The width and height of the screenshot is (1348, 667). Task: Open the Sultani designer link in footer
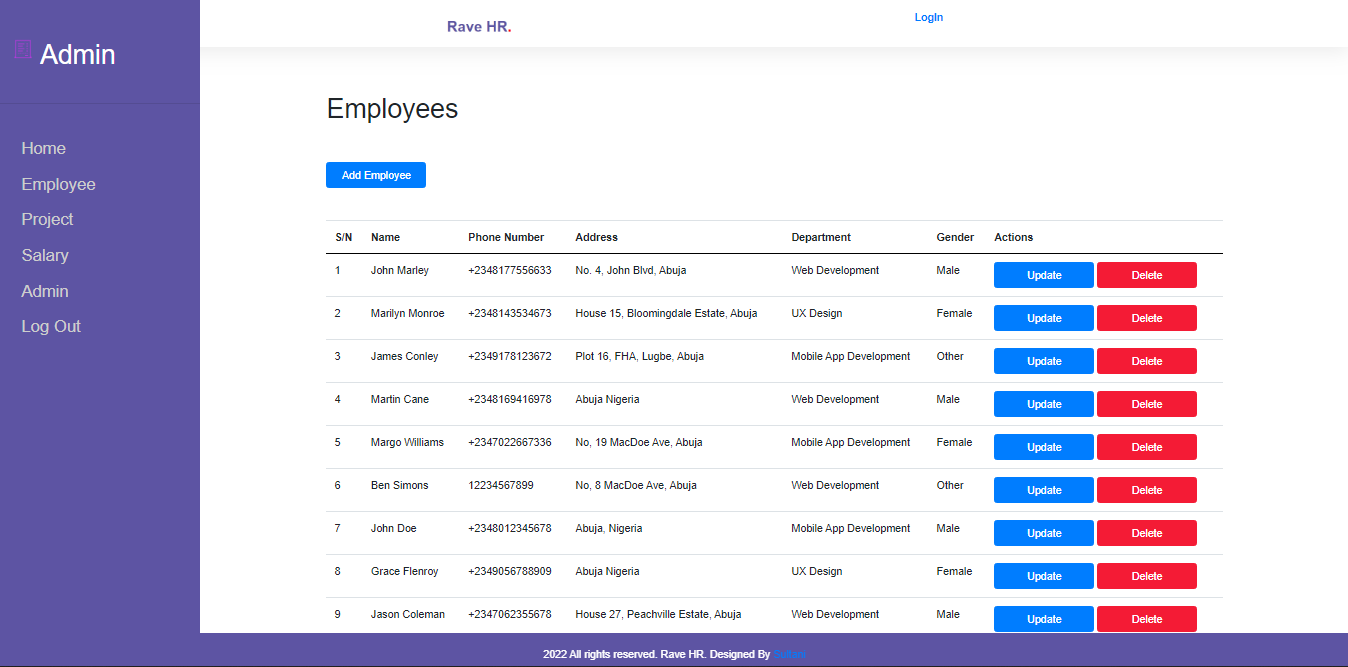click(790, 654)
